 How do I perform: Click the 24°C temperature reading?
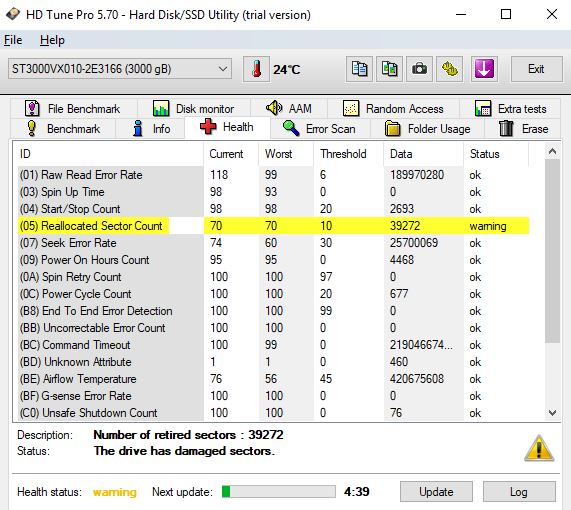tap(287, 69)
